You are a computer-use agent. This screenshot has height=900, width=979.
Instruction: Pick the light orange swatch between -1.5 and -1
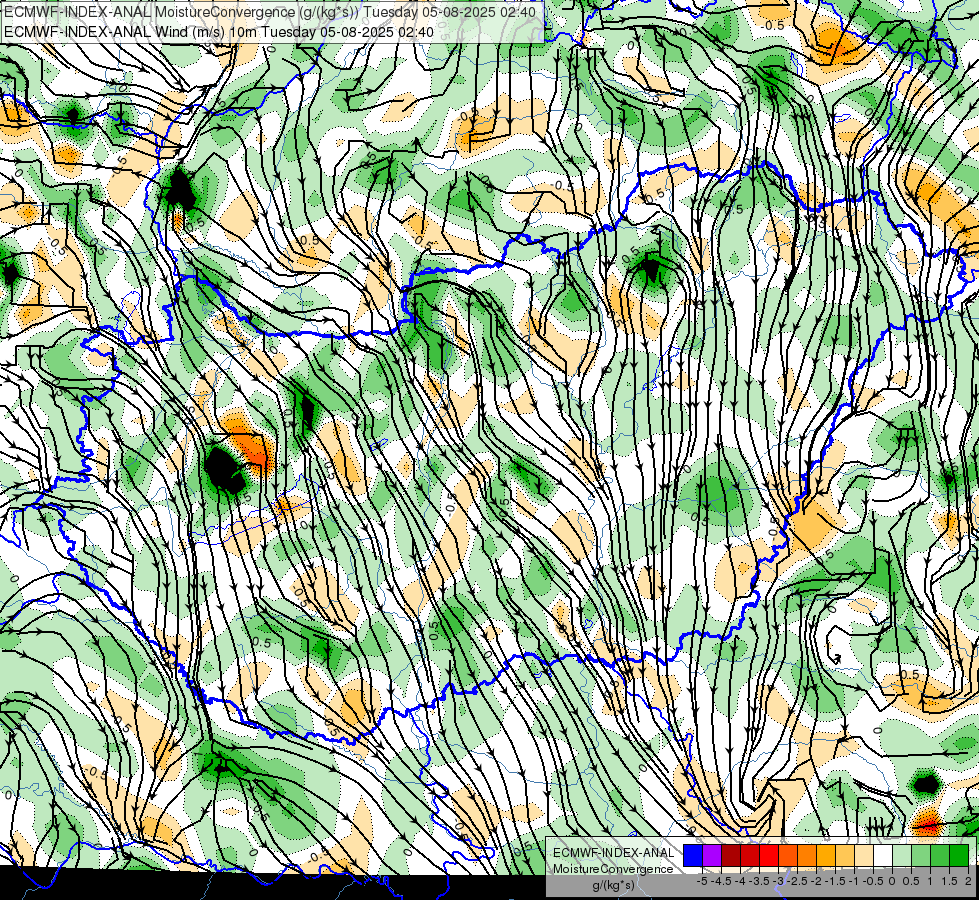pyautogui.click(x=845, y=855)
